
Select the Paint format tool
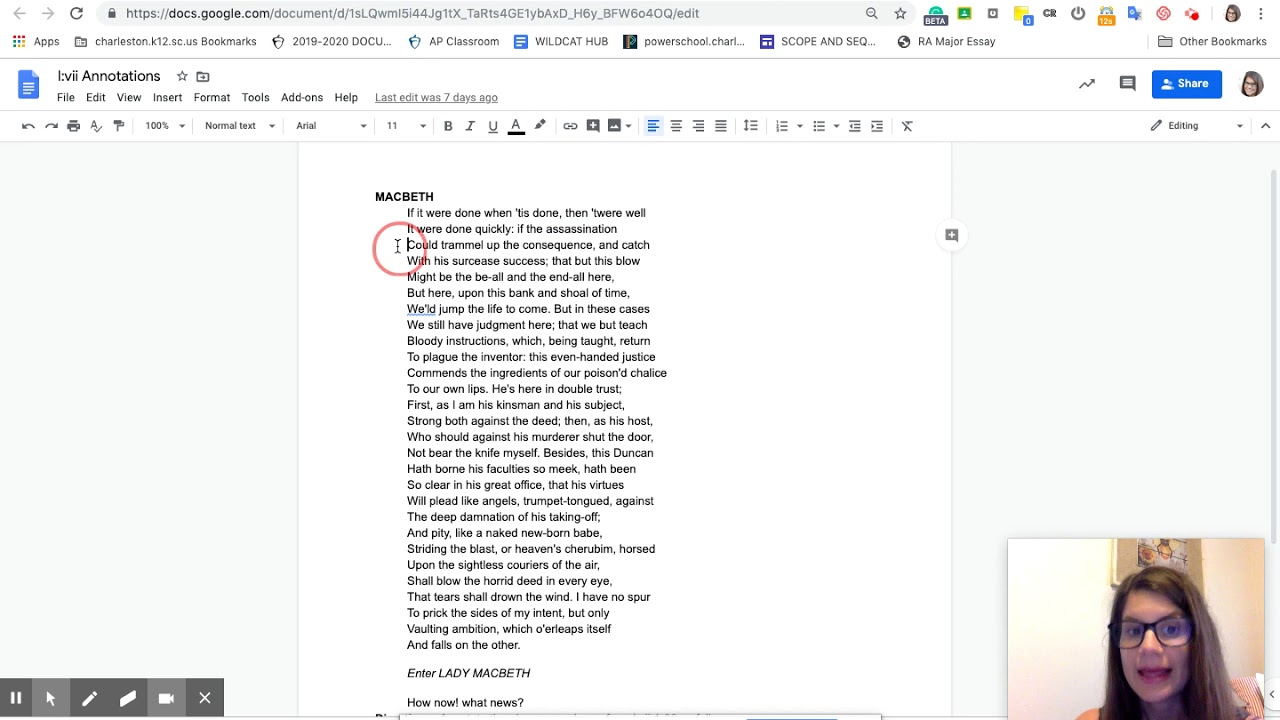[x=119, y=126]
